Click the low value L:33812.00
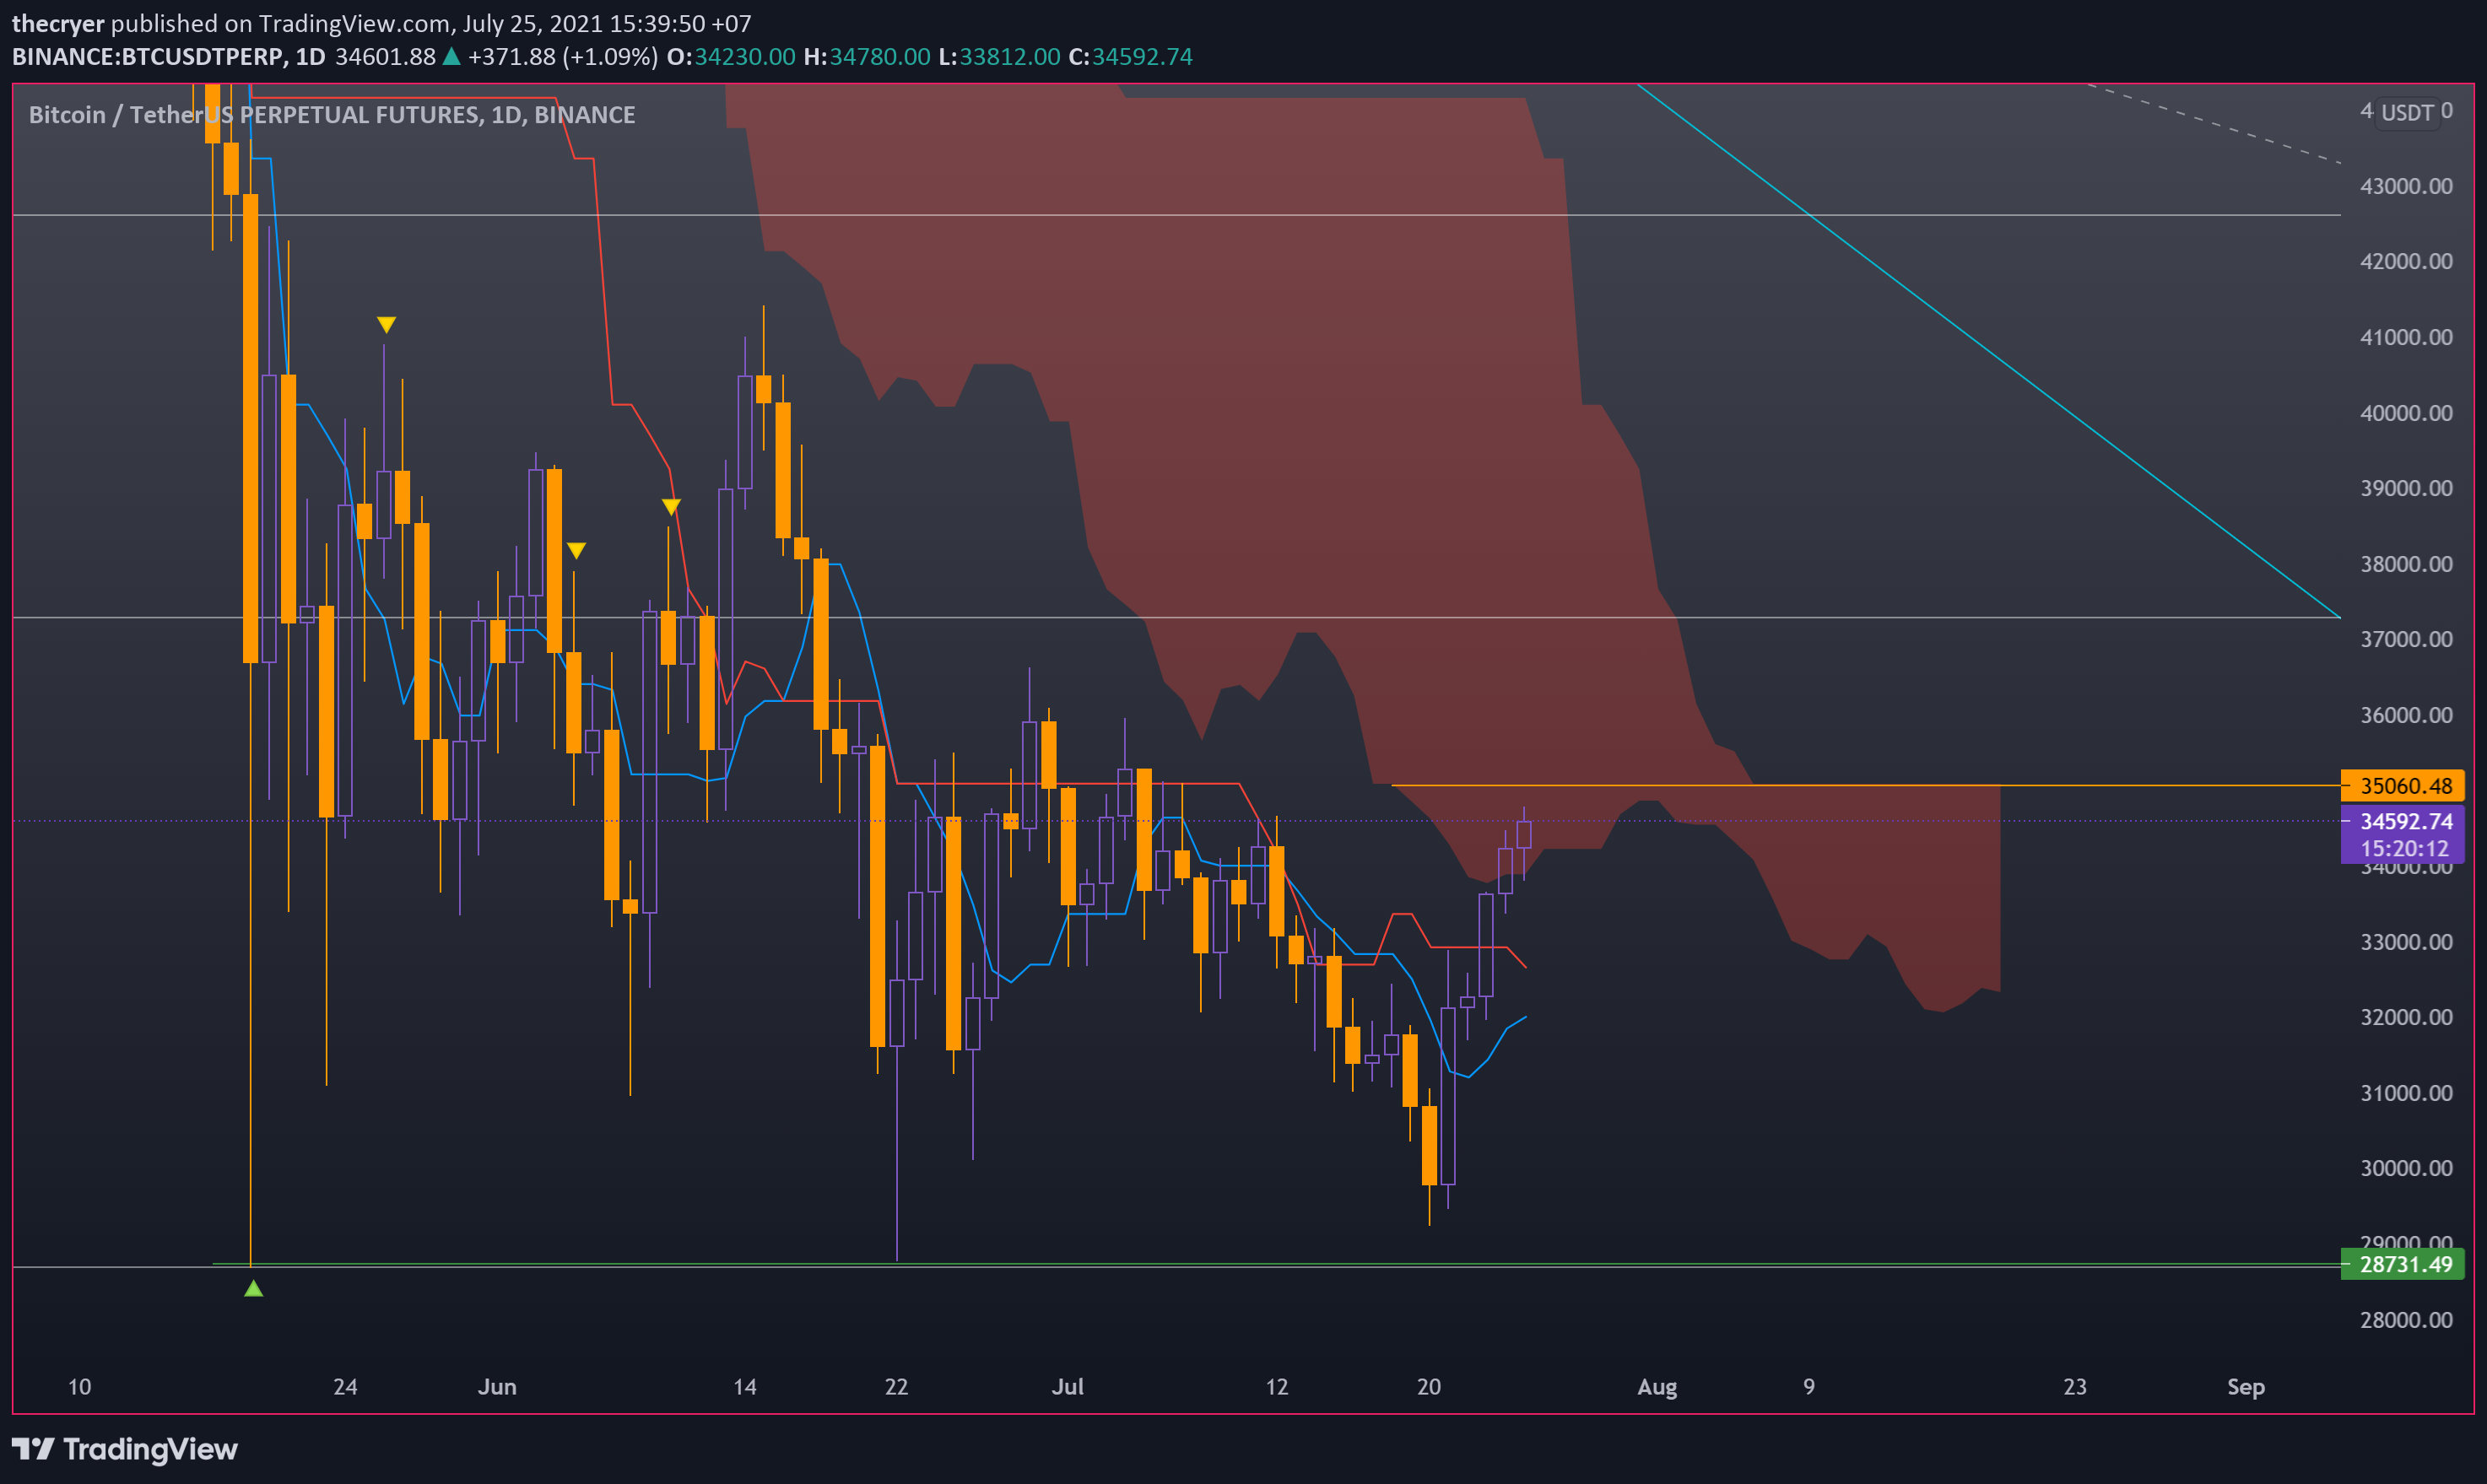 tap(999, 56)
